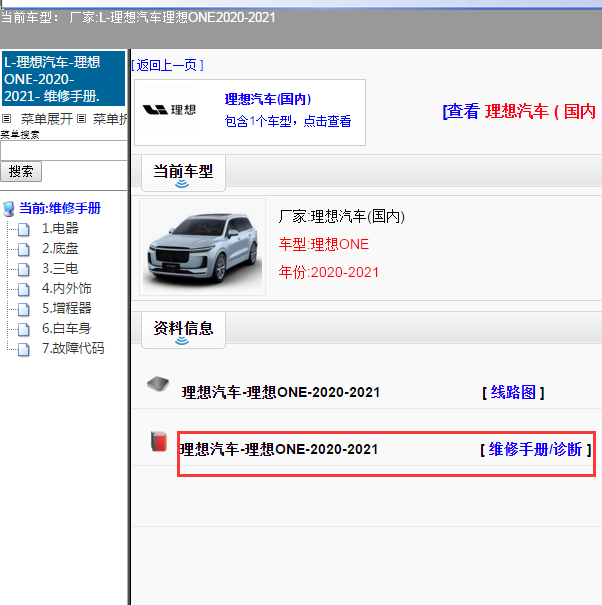This screenshot has width=602, height=605.
Task: Open tree item 6.白车身
Action: 67,328
